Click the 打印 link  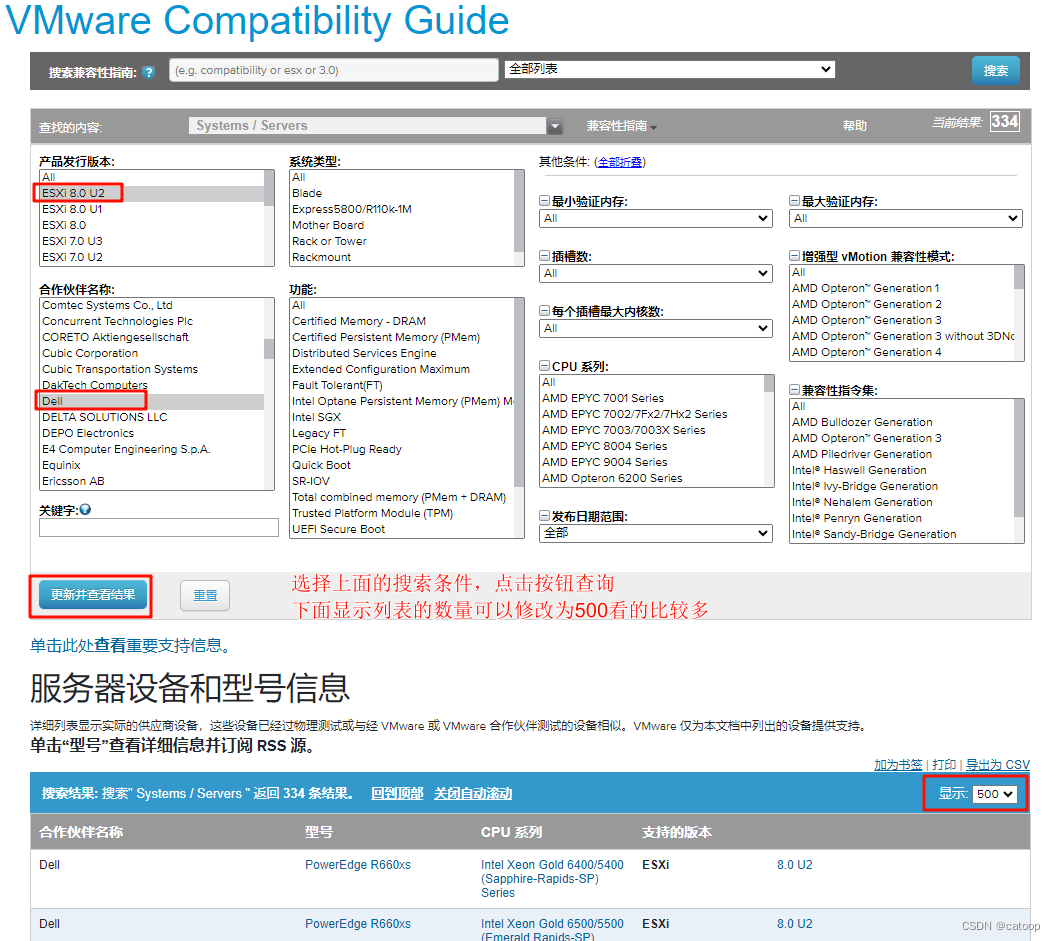coord(944,765)
